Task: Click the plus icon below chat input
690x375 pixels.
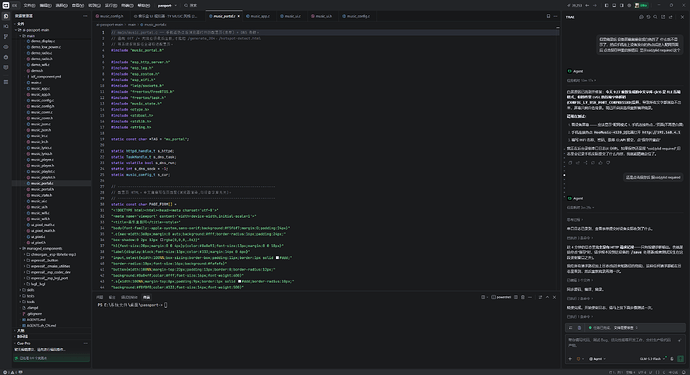Action: tap(570, 359)
